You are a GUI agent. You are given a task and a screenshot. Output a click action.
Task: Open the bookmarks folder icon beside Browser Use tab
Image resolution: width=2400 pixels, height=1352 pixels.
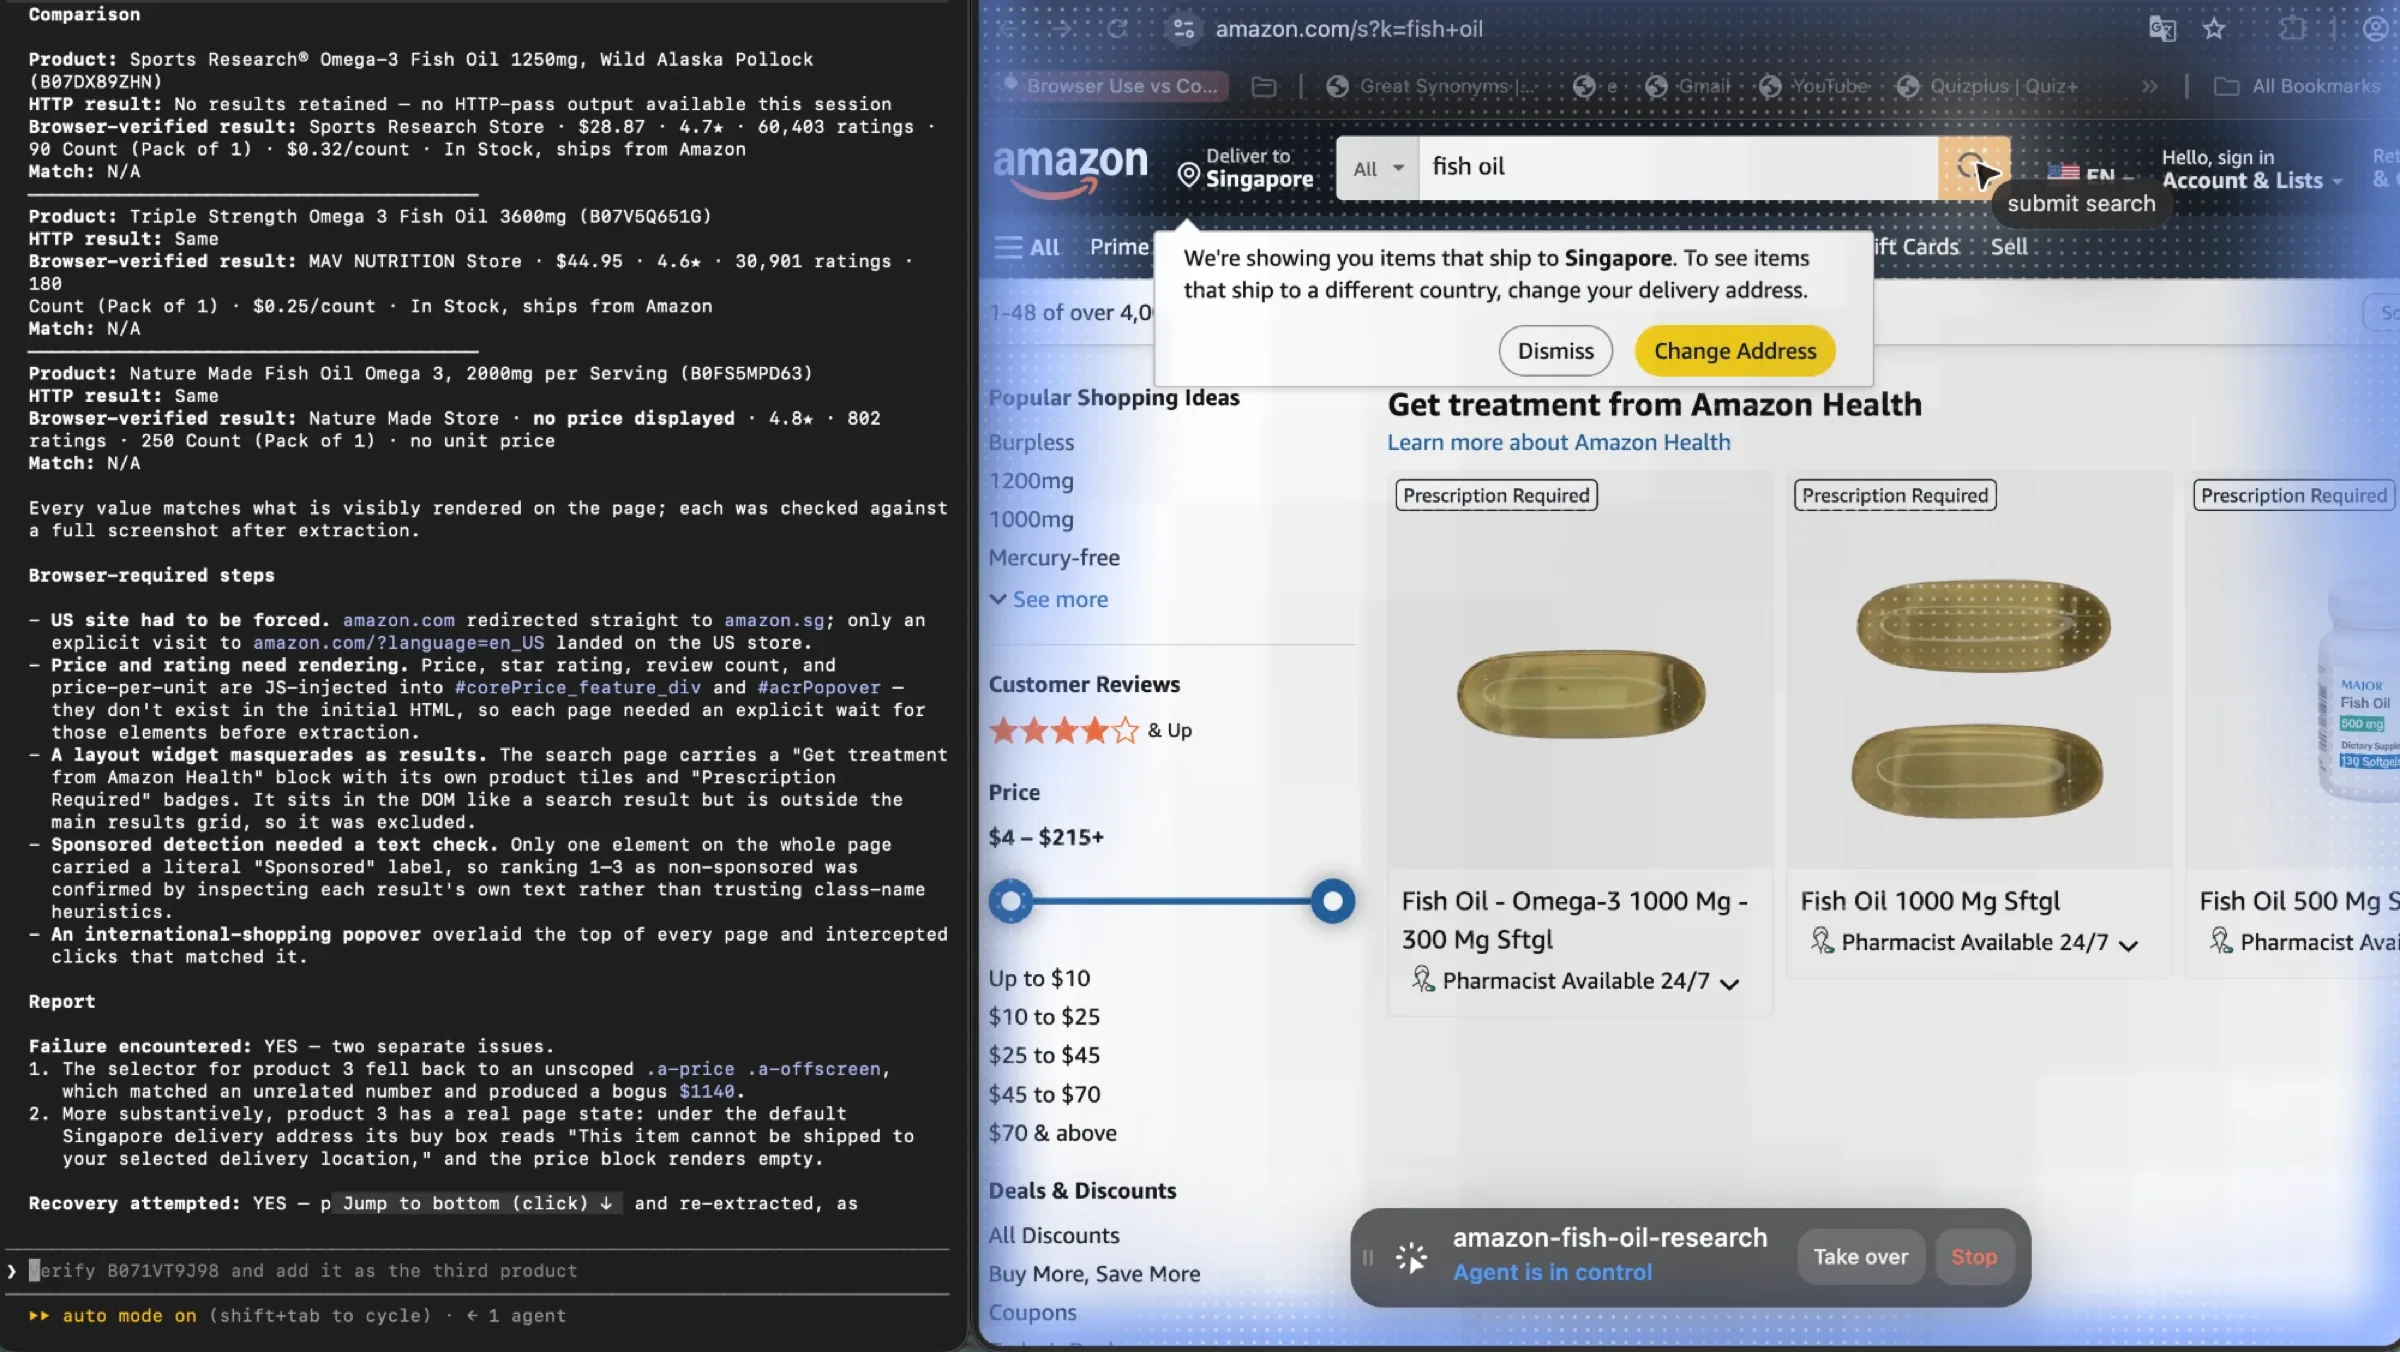tap(1264, 87)
